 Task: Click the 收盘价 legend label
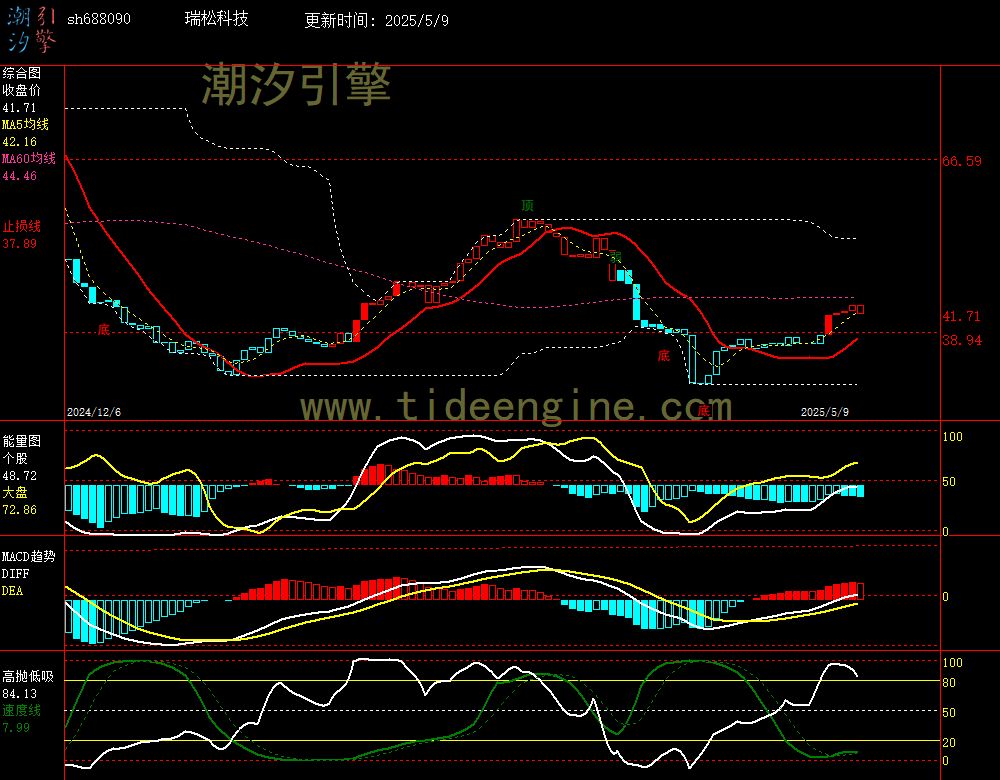point(21,91)
